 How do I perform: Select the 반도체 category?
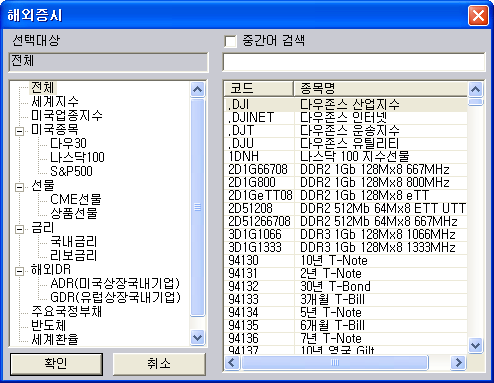pos(49,325)
